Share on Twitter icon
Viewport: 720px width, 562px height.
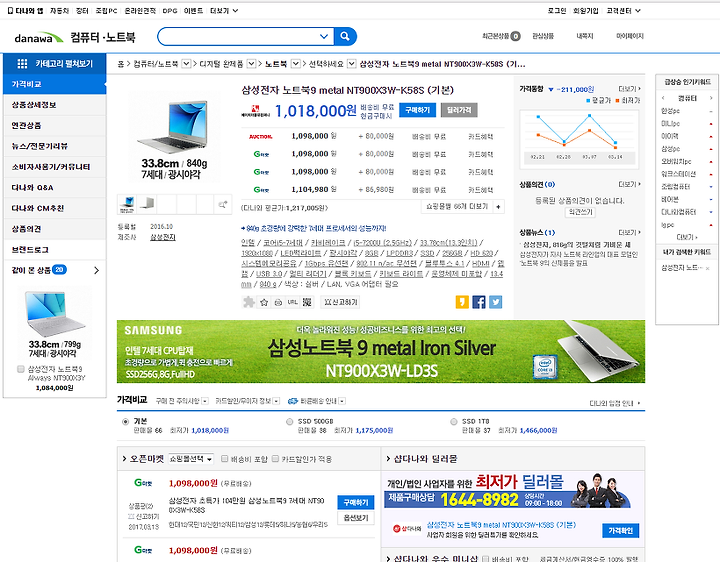click(x=495, y=302)
